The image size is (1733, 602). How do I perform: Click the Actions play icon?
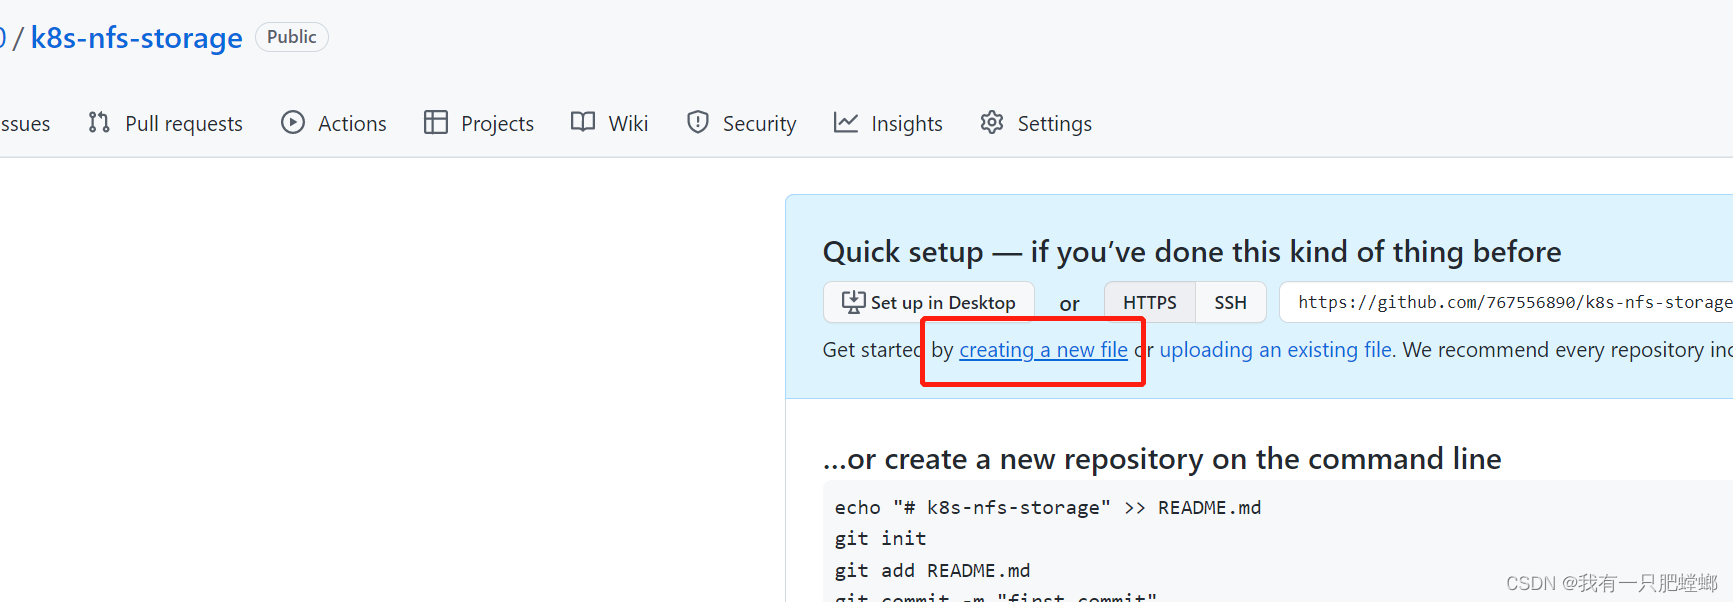point(293,122)
